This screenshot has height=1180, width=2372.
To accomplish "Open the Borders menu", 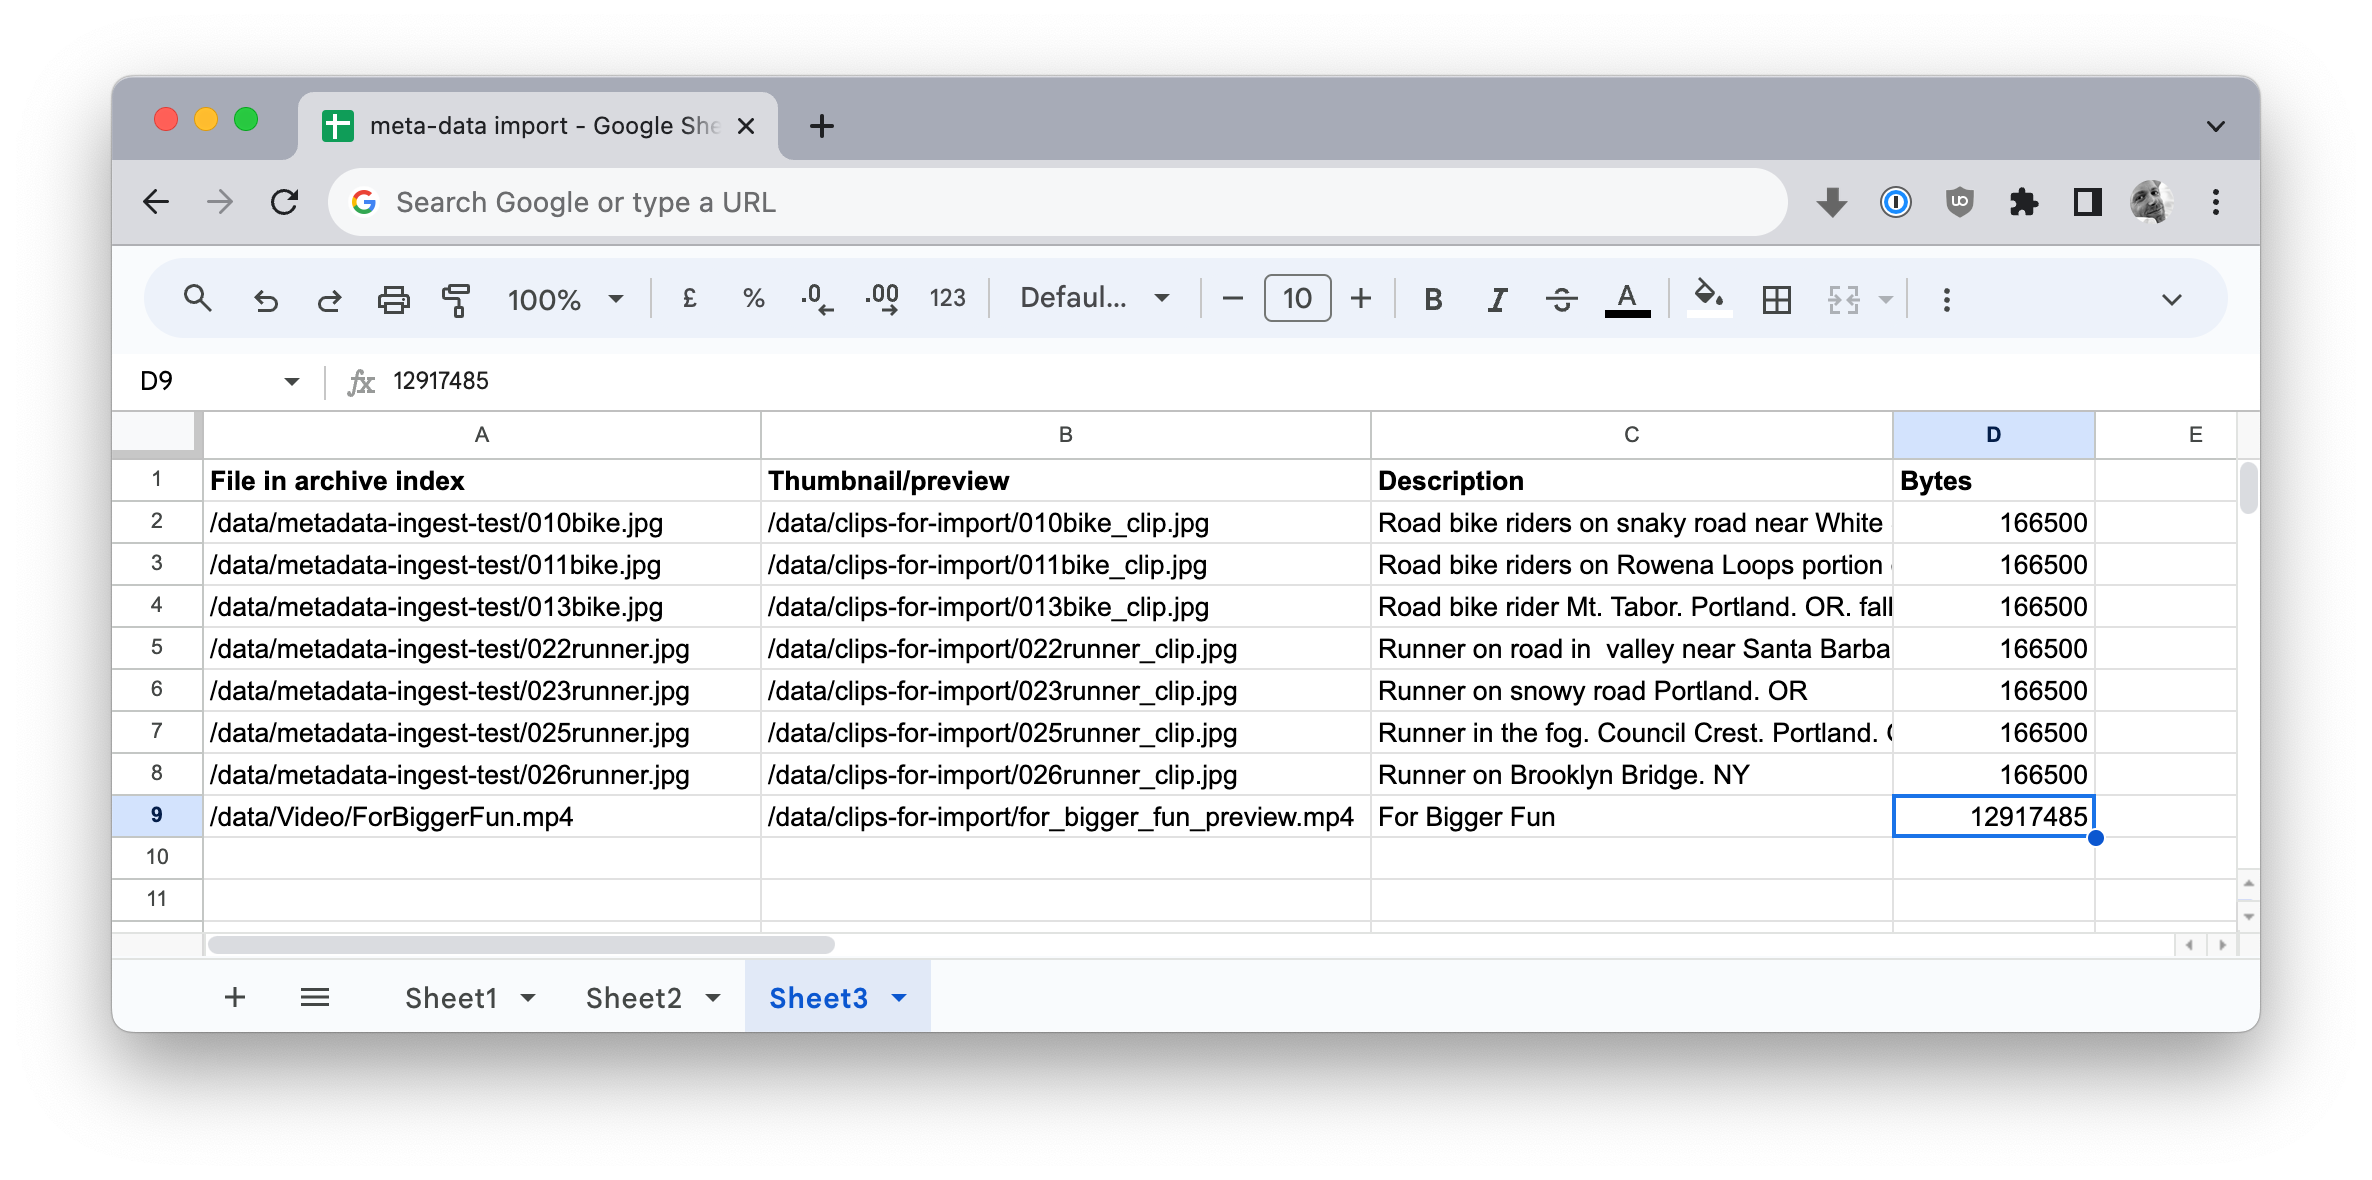I will (1775, 298).
